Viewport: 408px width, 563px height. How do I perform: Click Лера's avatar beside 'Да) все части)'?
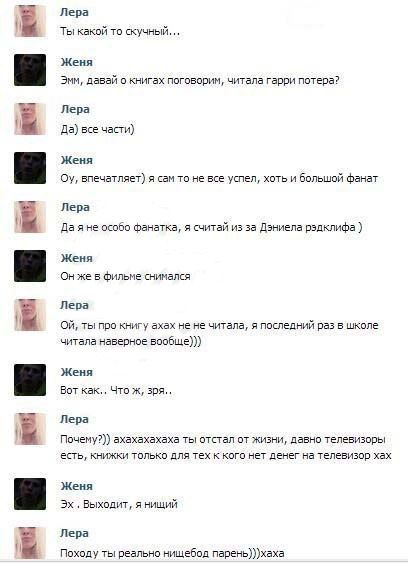coord(30,119)
